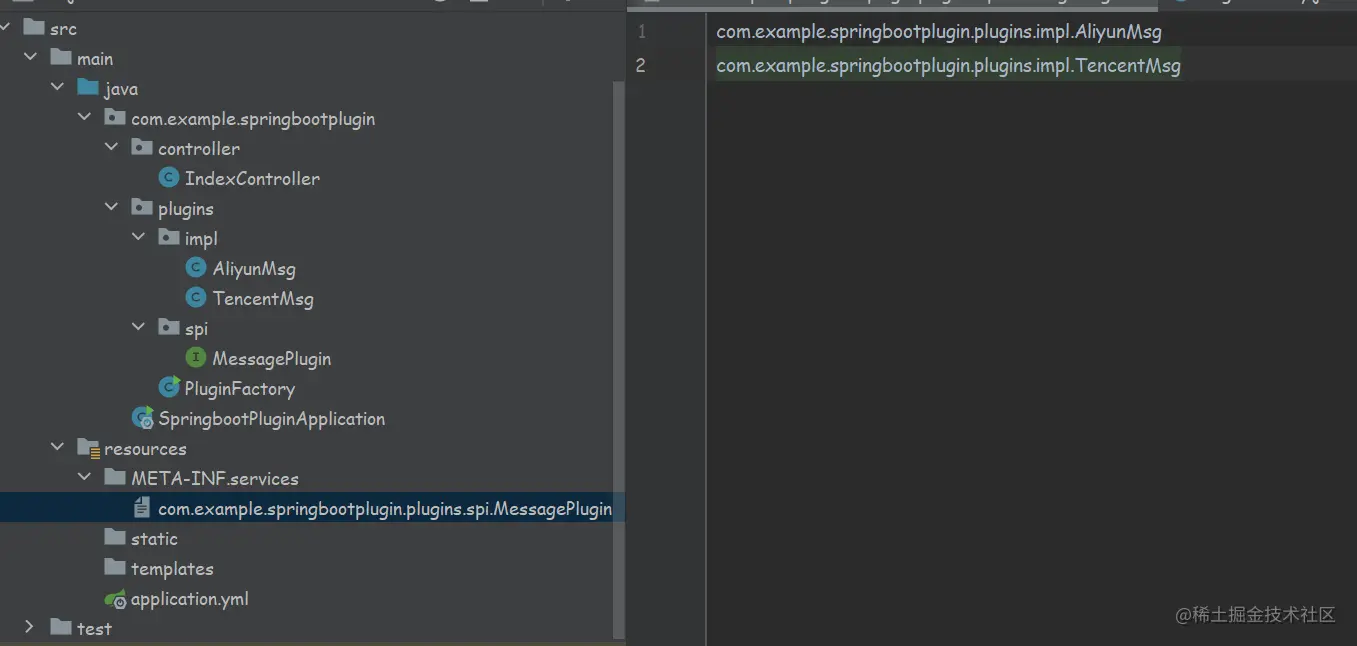Click the application.yml Spring config icon

point(116,599)
